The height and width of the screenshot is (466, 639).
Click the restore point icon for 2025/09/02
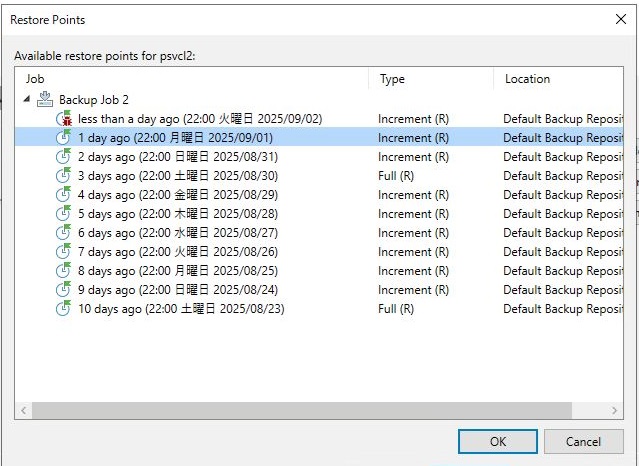[63, 119]
